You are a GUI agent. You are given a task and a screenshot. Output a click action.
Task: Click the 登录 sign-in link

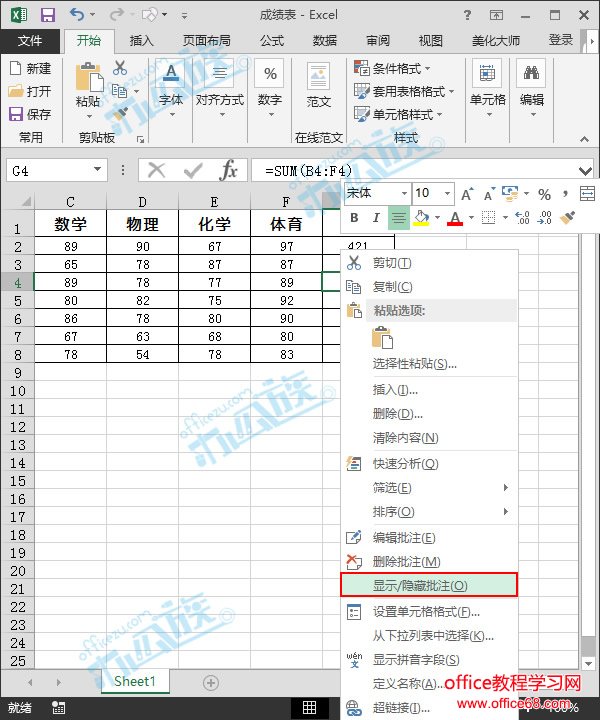point(561,40)
